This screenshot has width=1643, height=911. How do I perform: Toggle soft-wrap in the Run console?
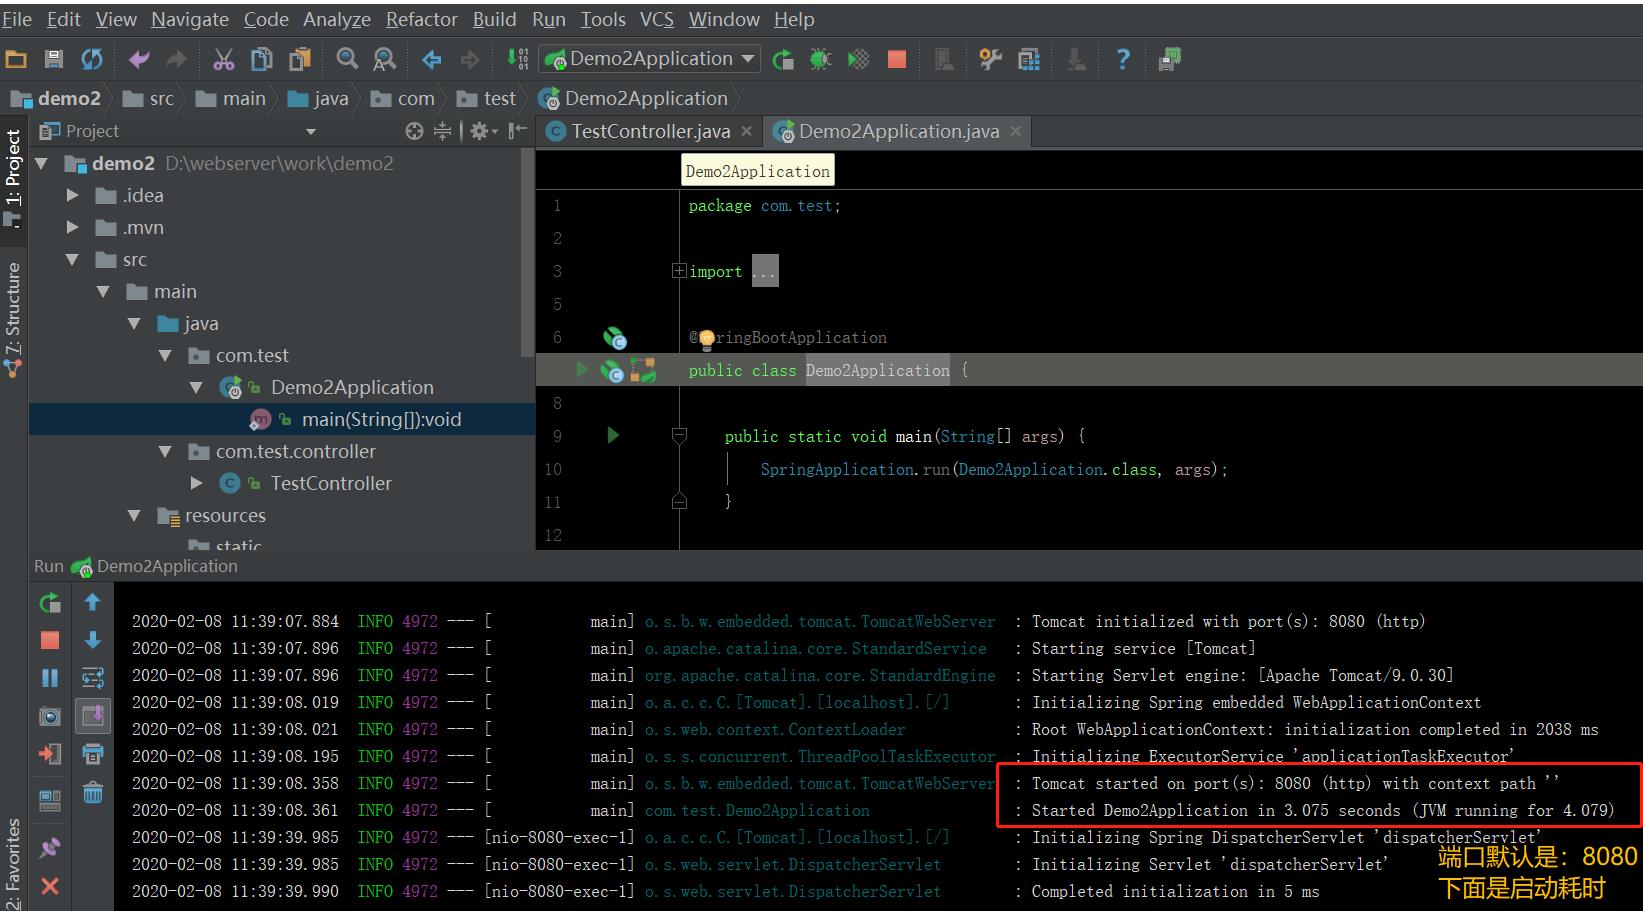93,678
